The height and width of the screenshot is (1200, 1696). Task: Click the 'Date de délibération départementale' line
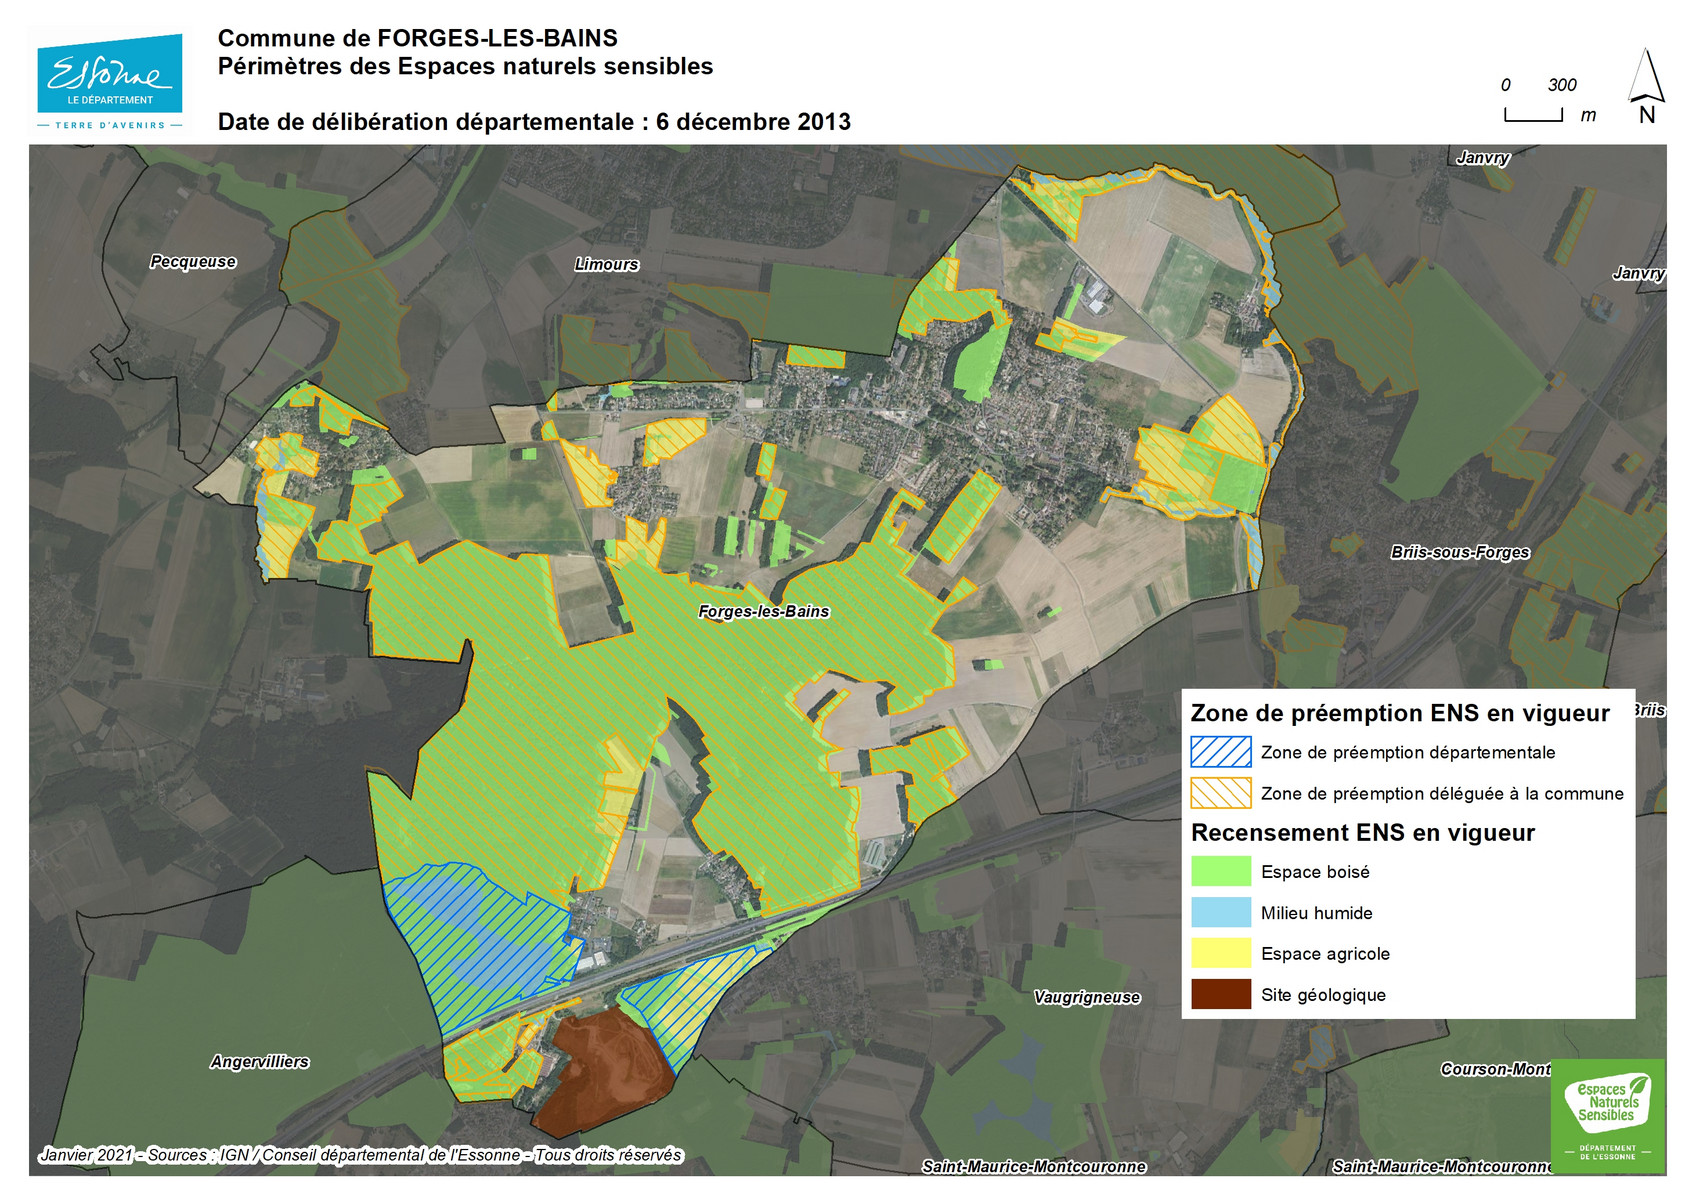[534, 122]
